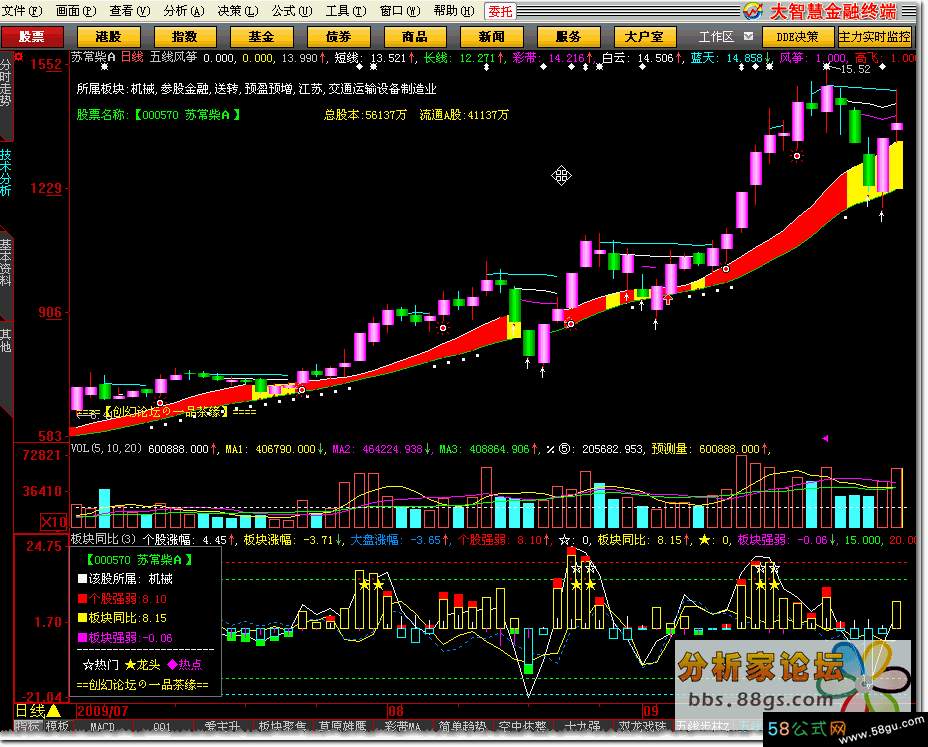Open the 查看(V) menu
Viewport: 928px width, 747px height.
tap(130, 11)
